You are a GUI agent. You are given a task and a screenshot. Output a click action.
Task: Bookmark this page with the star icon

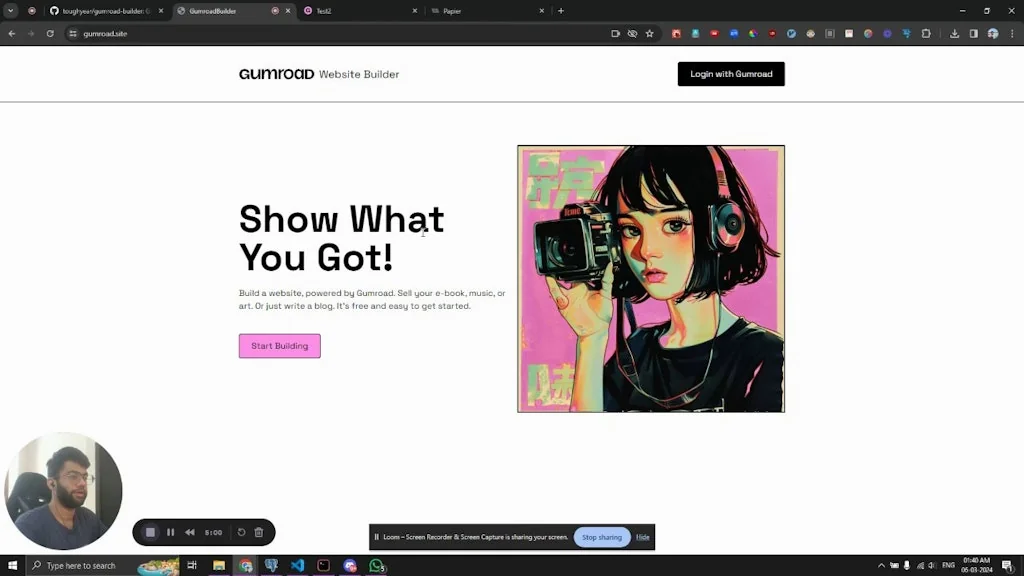(x=650, y=33)
